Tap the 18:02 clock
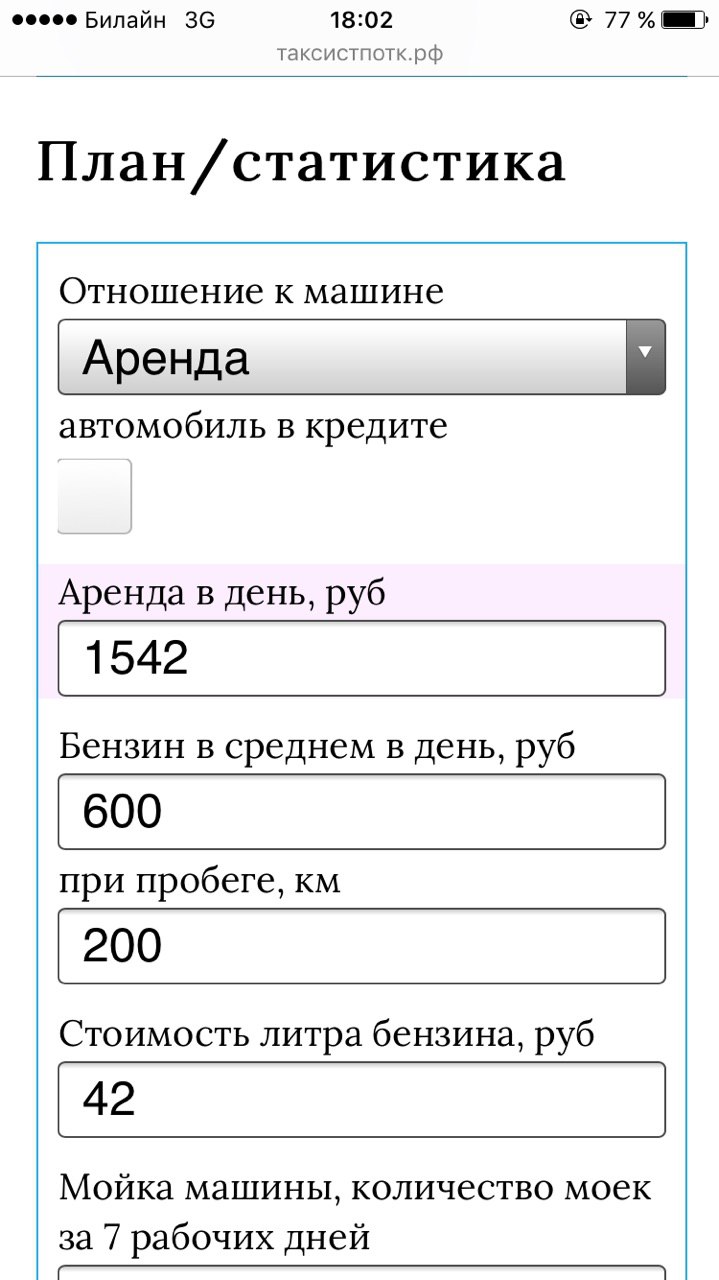This screenshot has width=719, height=1280. coord(360,20)
